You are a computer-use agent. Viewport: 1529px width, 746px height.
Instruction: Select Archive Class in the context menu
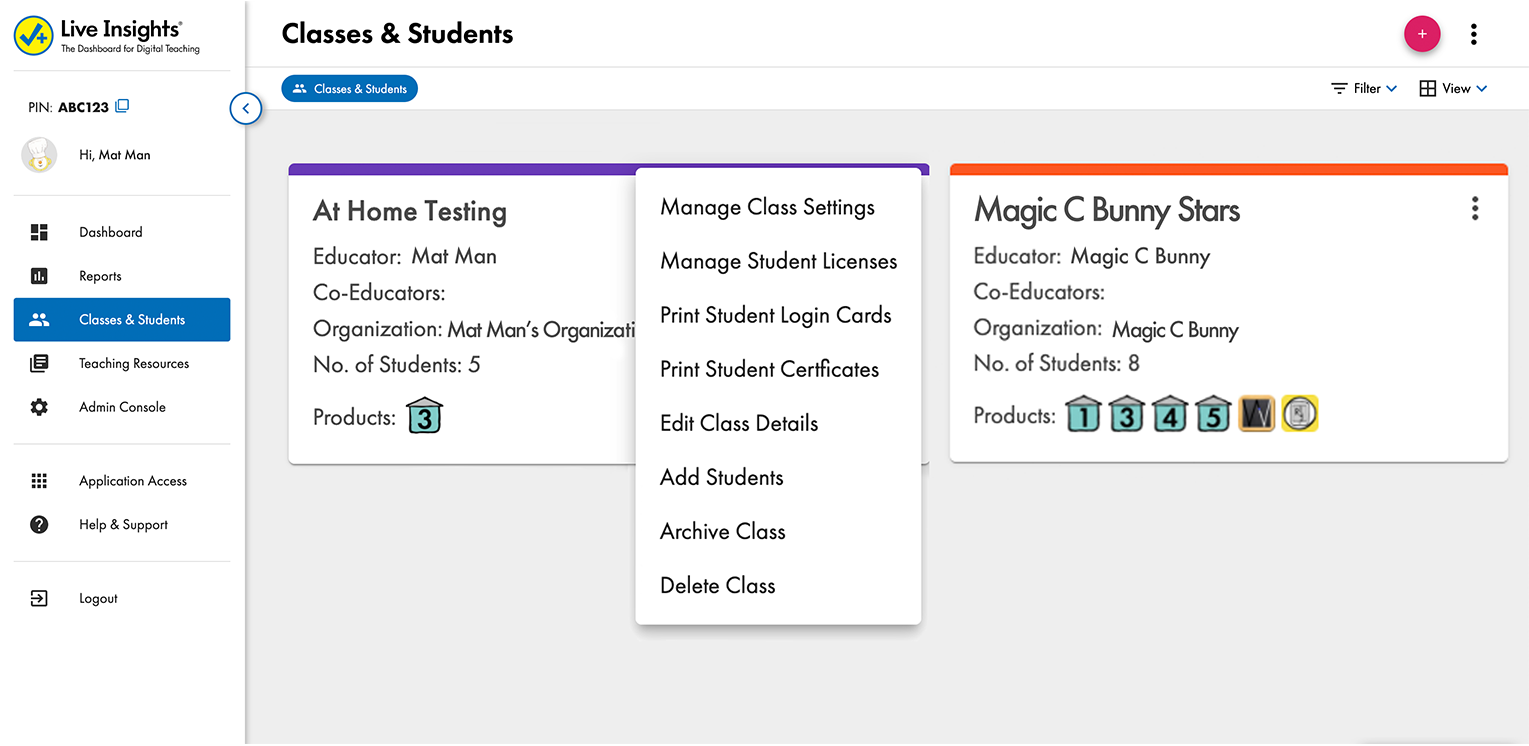[x=722, y=531]
